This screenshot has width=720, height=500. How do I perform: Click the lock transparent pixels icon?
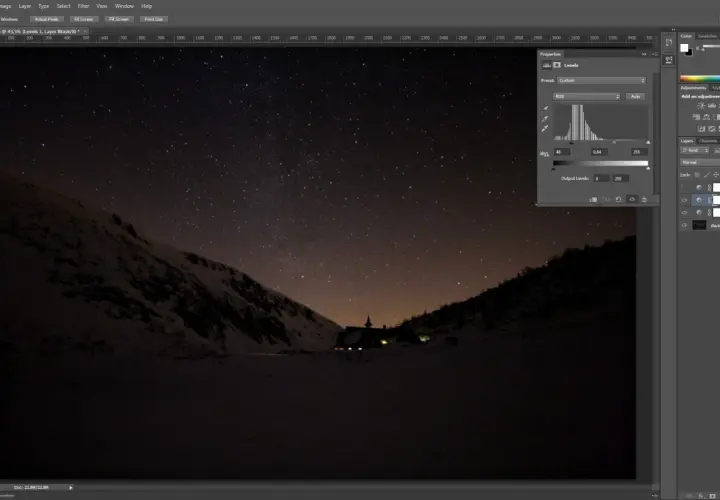697,175
